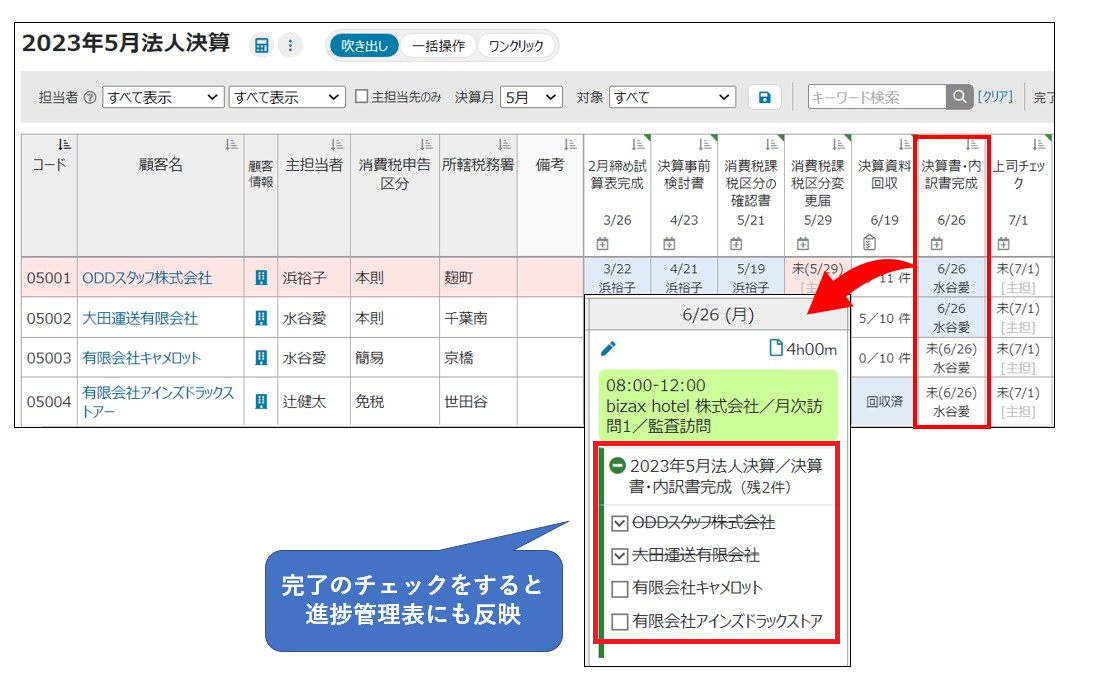Screen dimensions: 1120x682
Task: Collapse the 2023年5月法人決算 task group
Action: click(618, 466)
